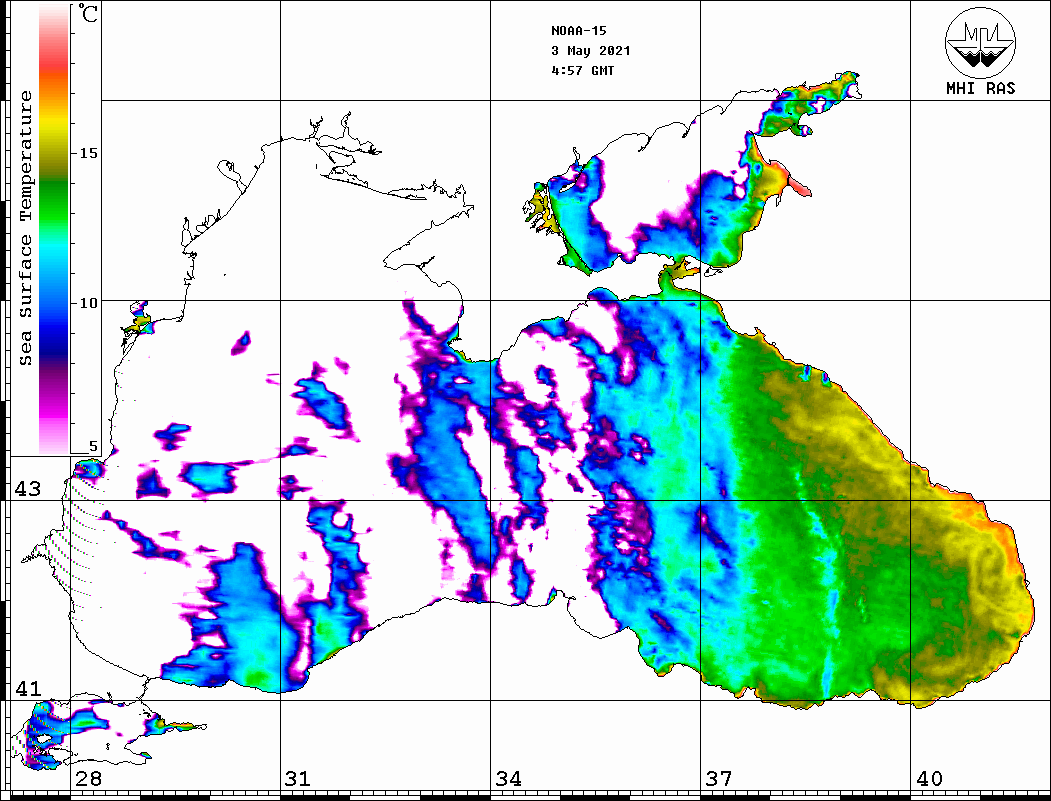Click the °C unit label
1051x801 pixels.
[x=88, y=13]
